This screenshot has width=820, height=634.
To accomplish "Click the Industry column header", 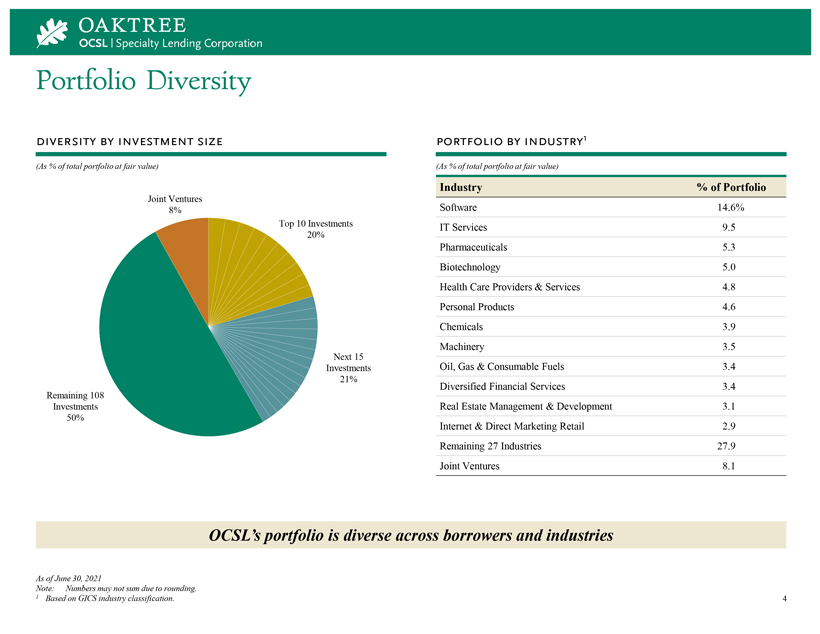I will pos(461,187).
